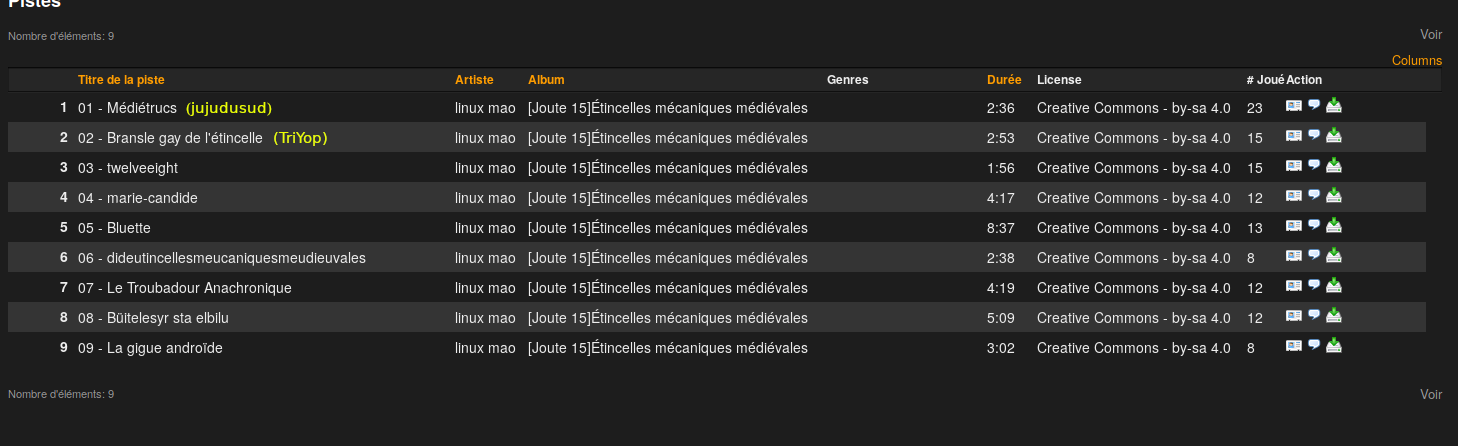Sort tracks by Titre de la piste
The width and height of the screenshot is (1458, 446).
[x=121, y=80]
